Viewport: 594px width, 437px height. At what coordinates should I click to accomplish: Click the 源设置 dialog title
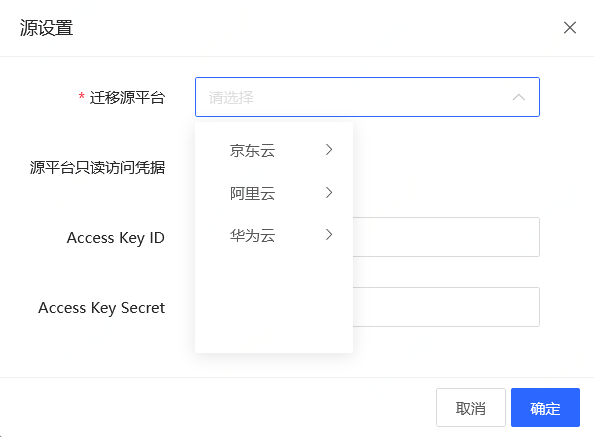tap(46, 28)
